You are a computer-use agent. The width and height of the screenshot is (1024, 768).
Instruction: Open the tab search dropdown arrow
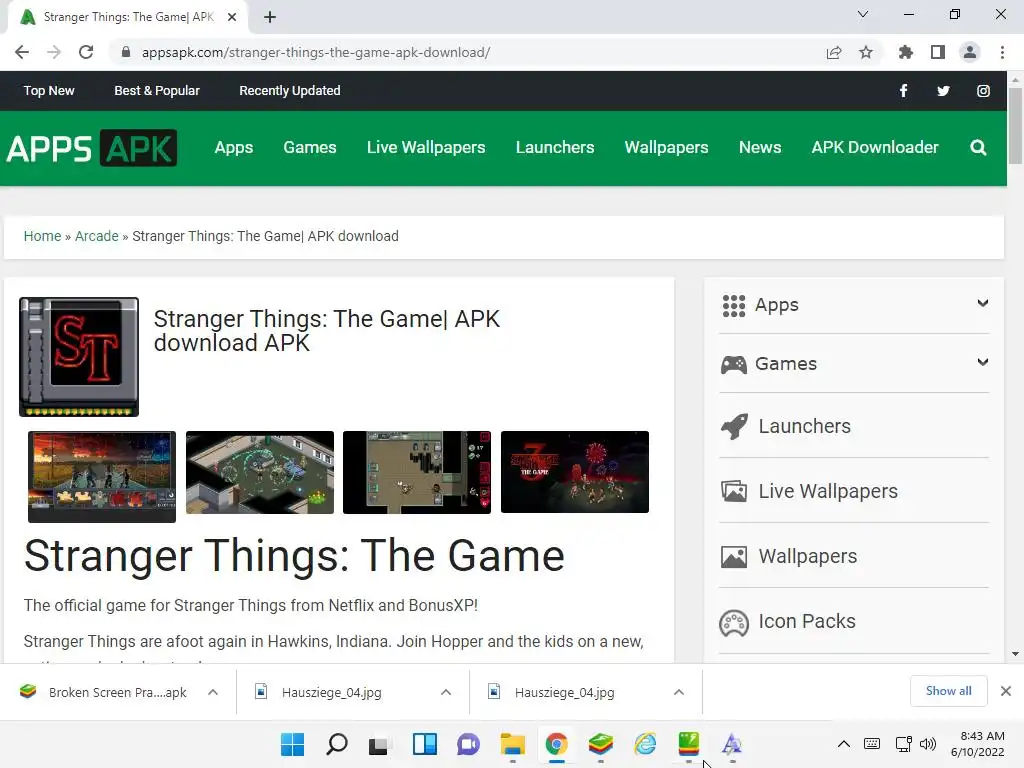tap(863, 14)
